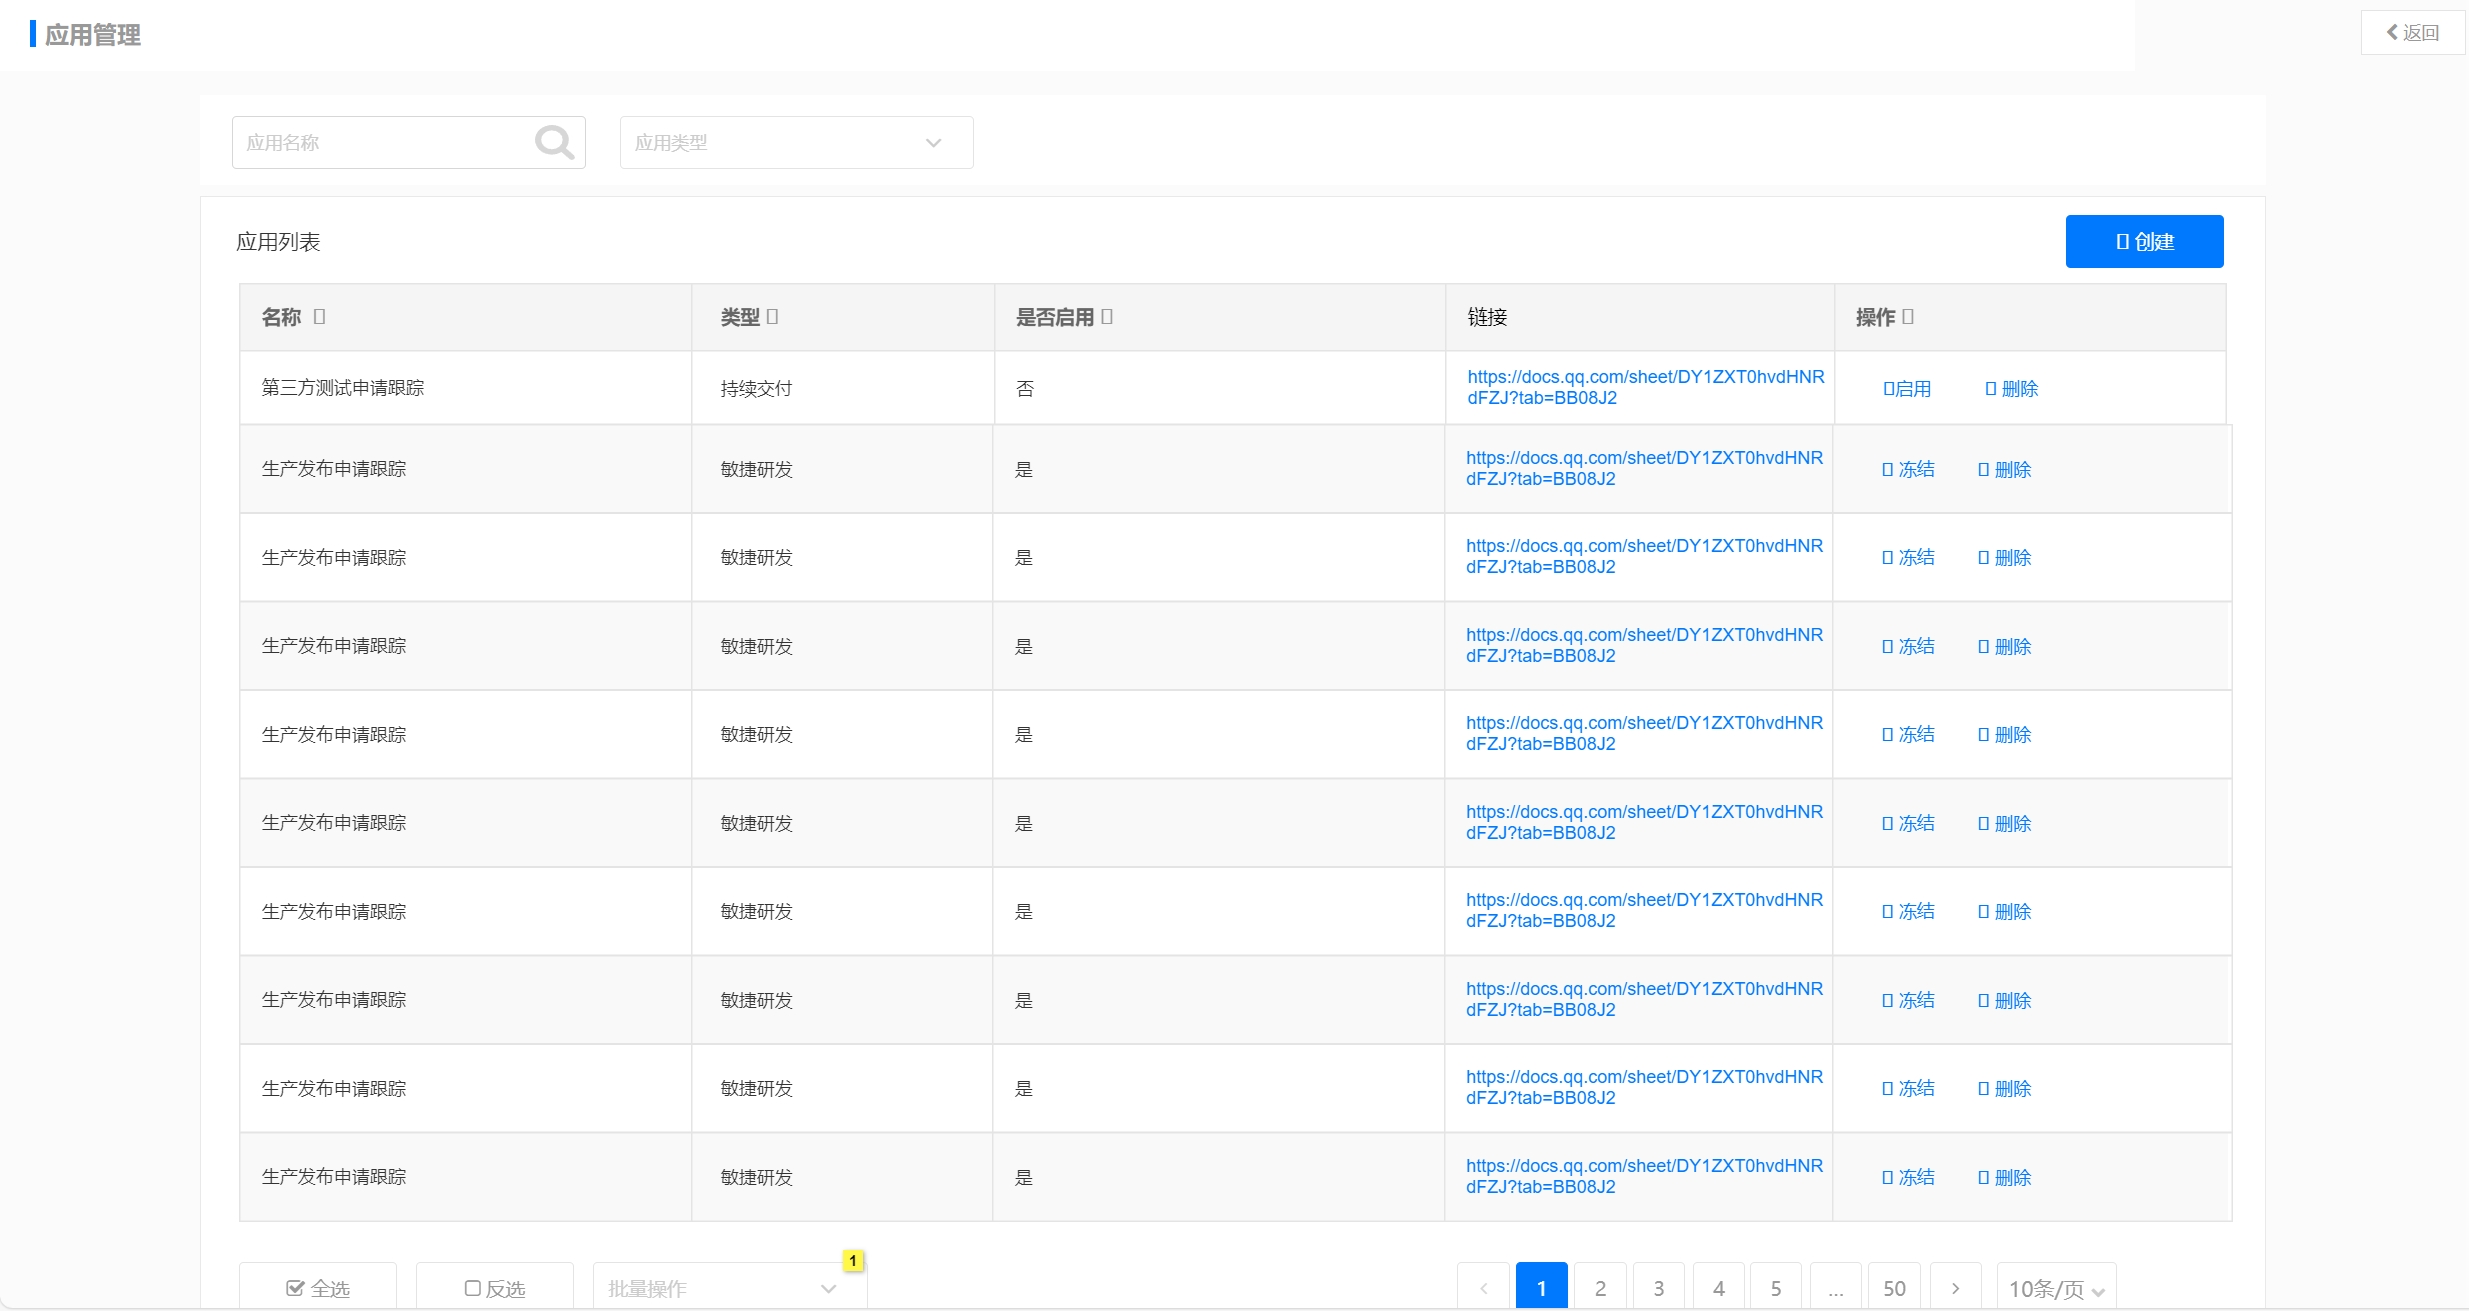Go to page 2
Viewport: 2469px width, 1311px height.
click(x=1600, y=1288)
